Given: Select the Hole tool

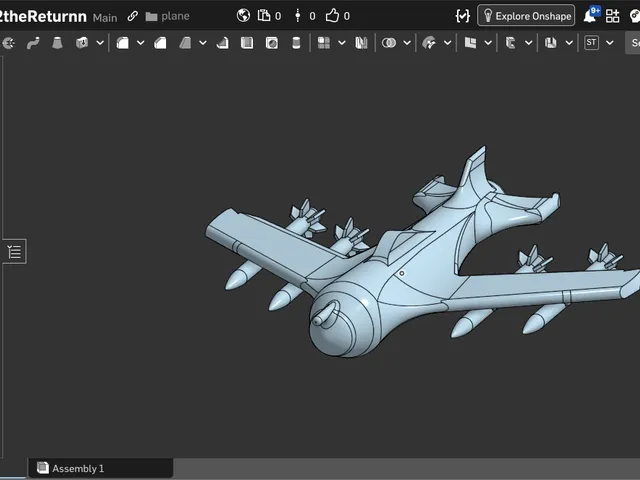Looking at the screenshot, I should coord(272,43).
